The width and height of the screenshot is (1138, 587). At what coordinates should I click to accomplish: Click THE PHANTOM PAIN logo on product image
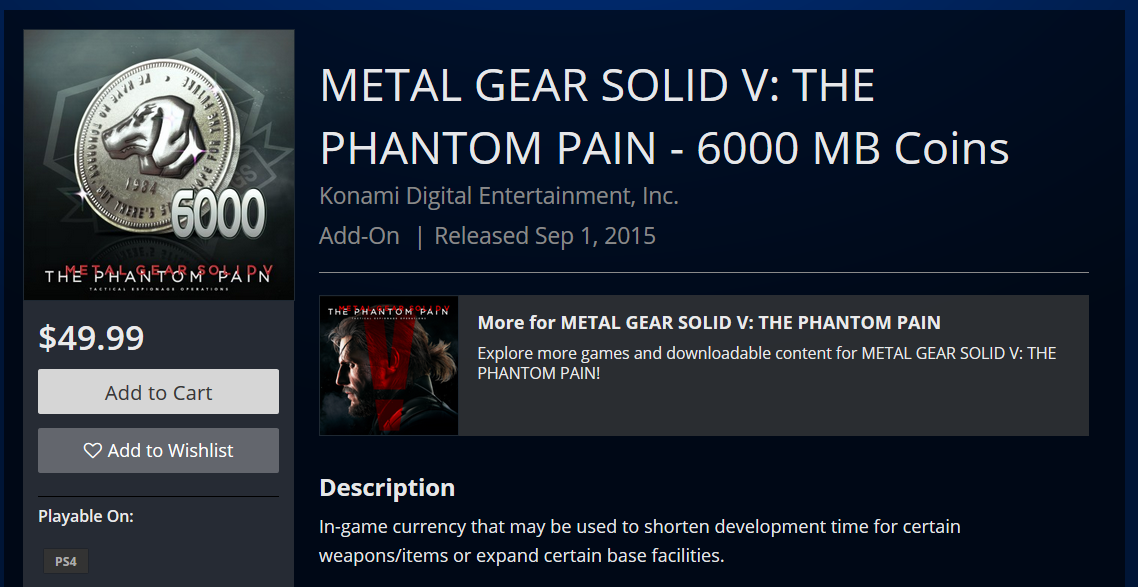pyautogui.click(x=158, y=275)
